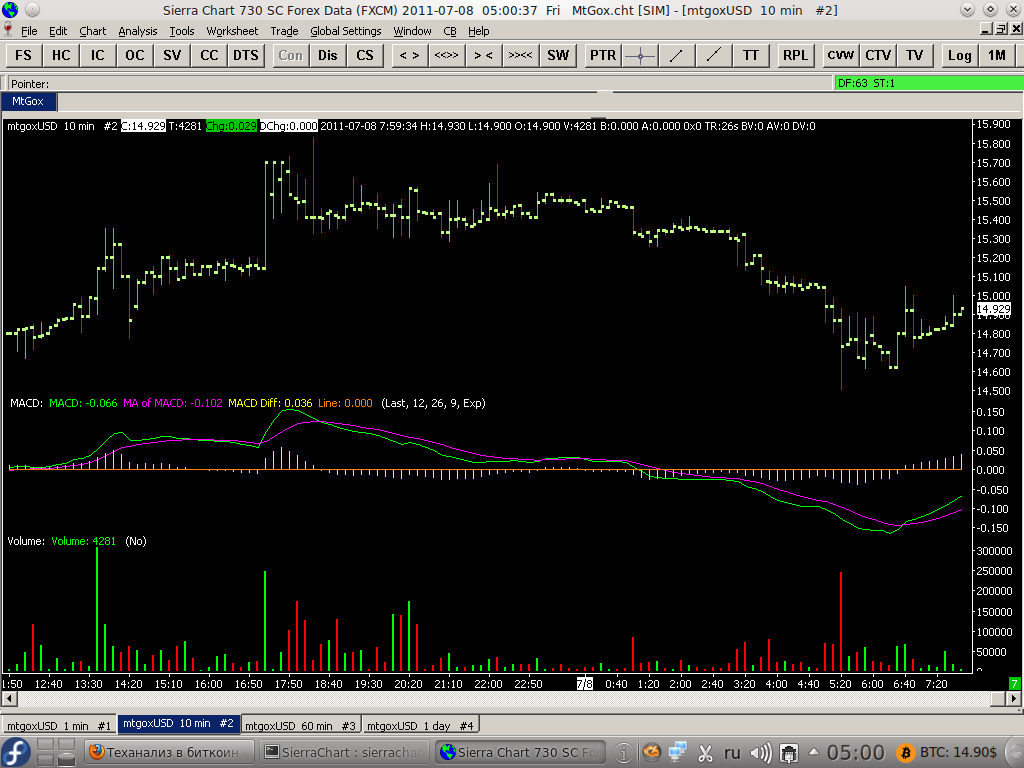Switch to mtgoxUSD 10 min #2 tab
Screen dimensions: 1024x768
coord(178,724)
